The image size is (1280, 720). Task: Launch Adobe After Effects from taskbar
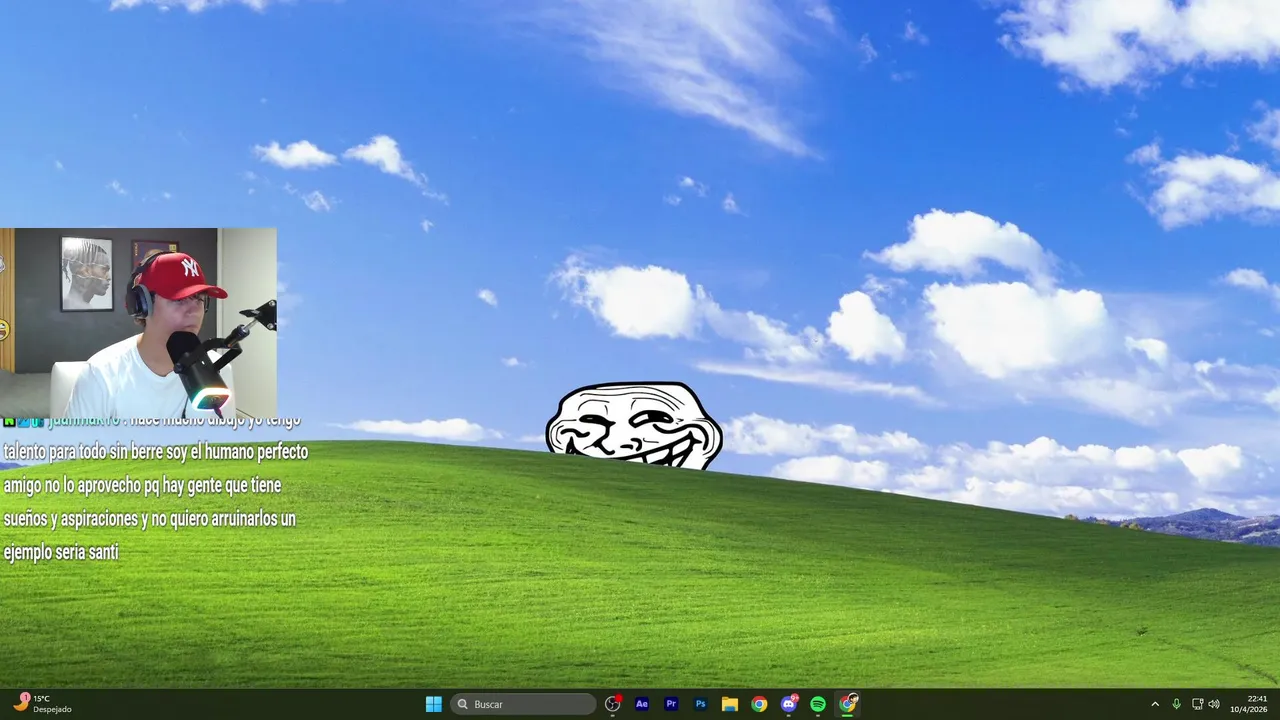click(642, 704)
